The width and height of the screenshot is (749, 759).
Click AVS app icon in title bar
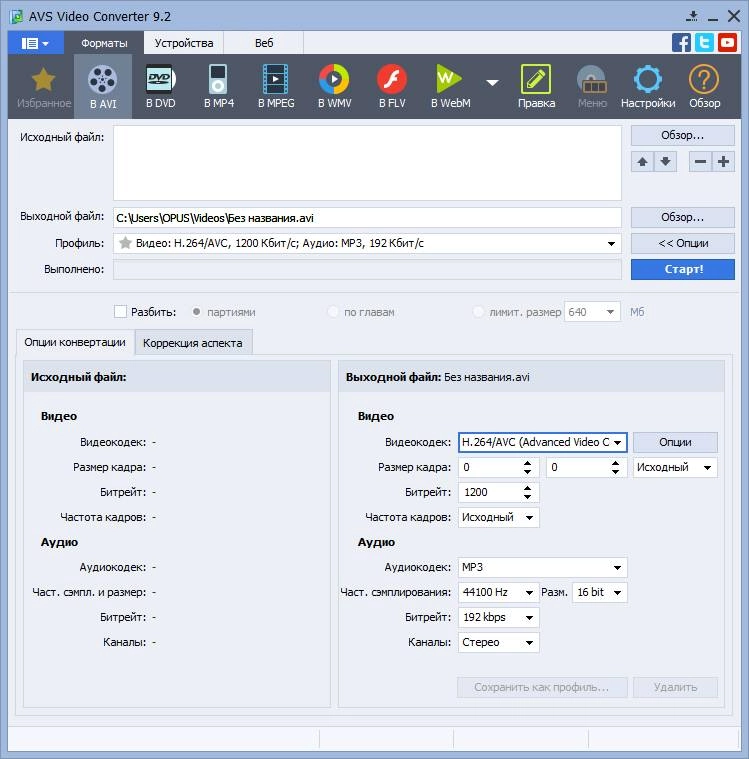point(17,16)
